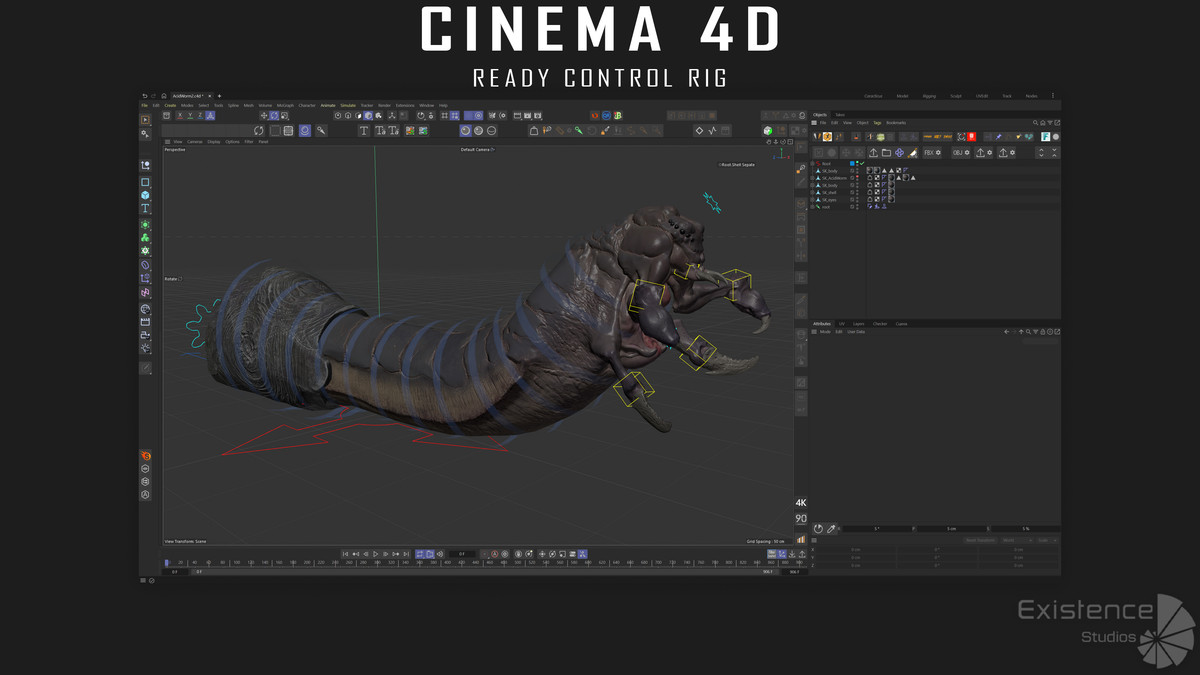
Task: Click the 4K viewport icon
Action: pos(800,502)
